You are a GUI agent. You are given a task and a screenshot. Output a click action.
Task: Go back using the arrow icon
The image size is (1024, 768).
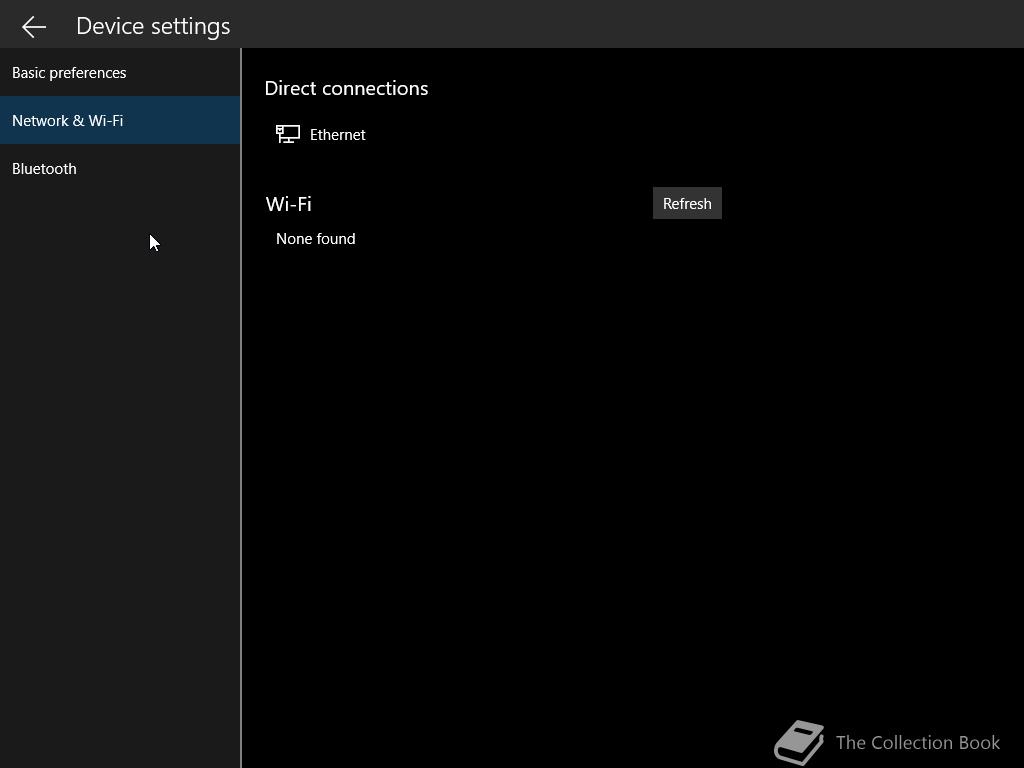(33, 27)
